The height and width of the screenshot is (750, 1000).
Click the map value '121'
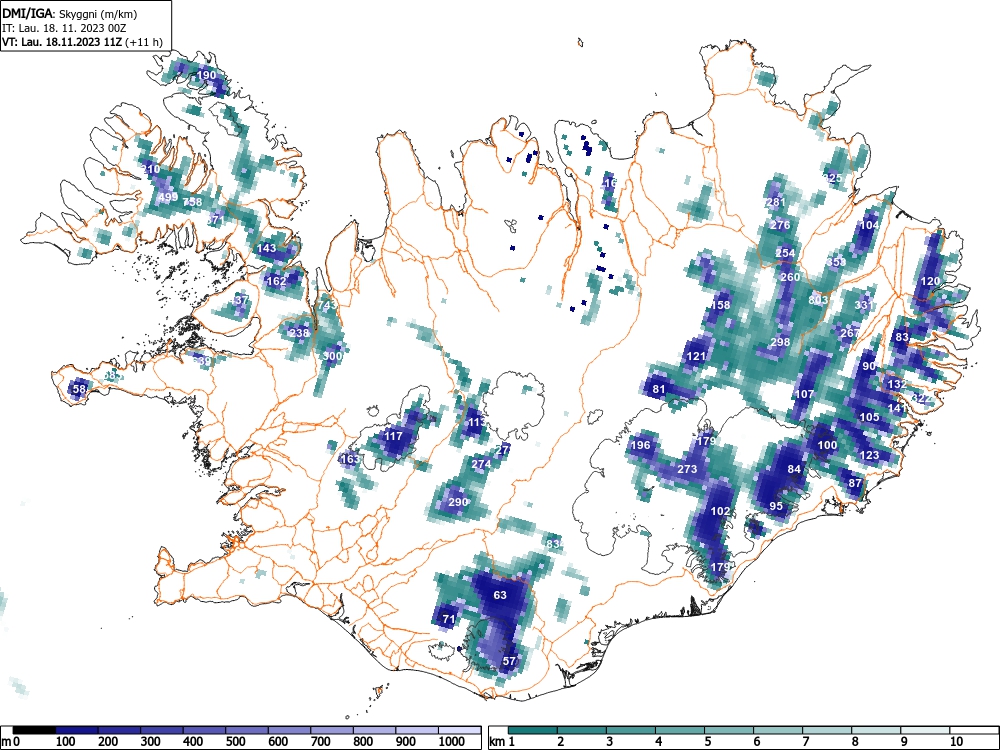click(696, 356)
